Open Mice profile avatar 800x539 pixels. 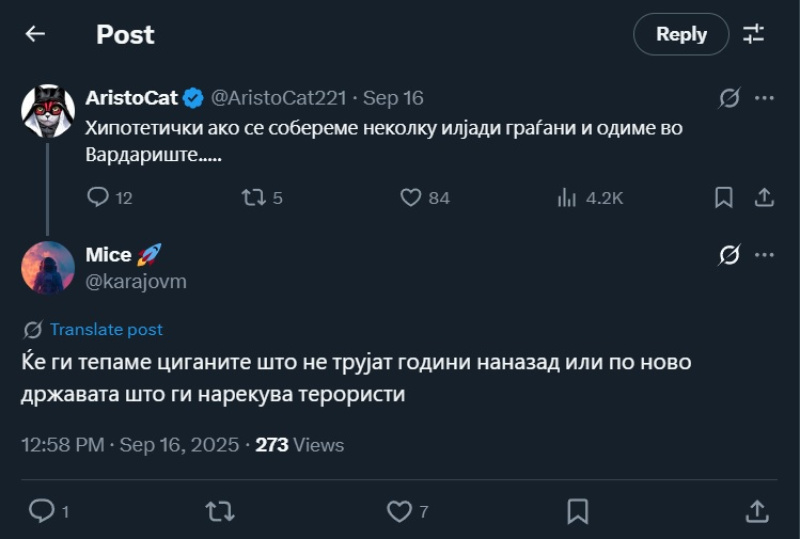click(48, 268)
